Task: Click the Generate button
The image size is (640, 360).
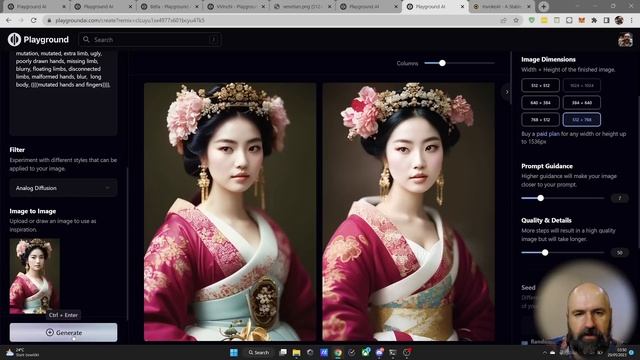Action: [x=63, y=332]
